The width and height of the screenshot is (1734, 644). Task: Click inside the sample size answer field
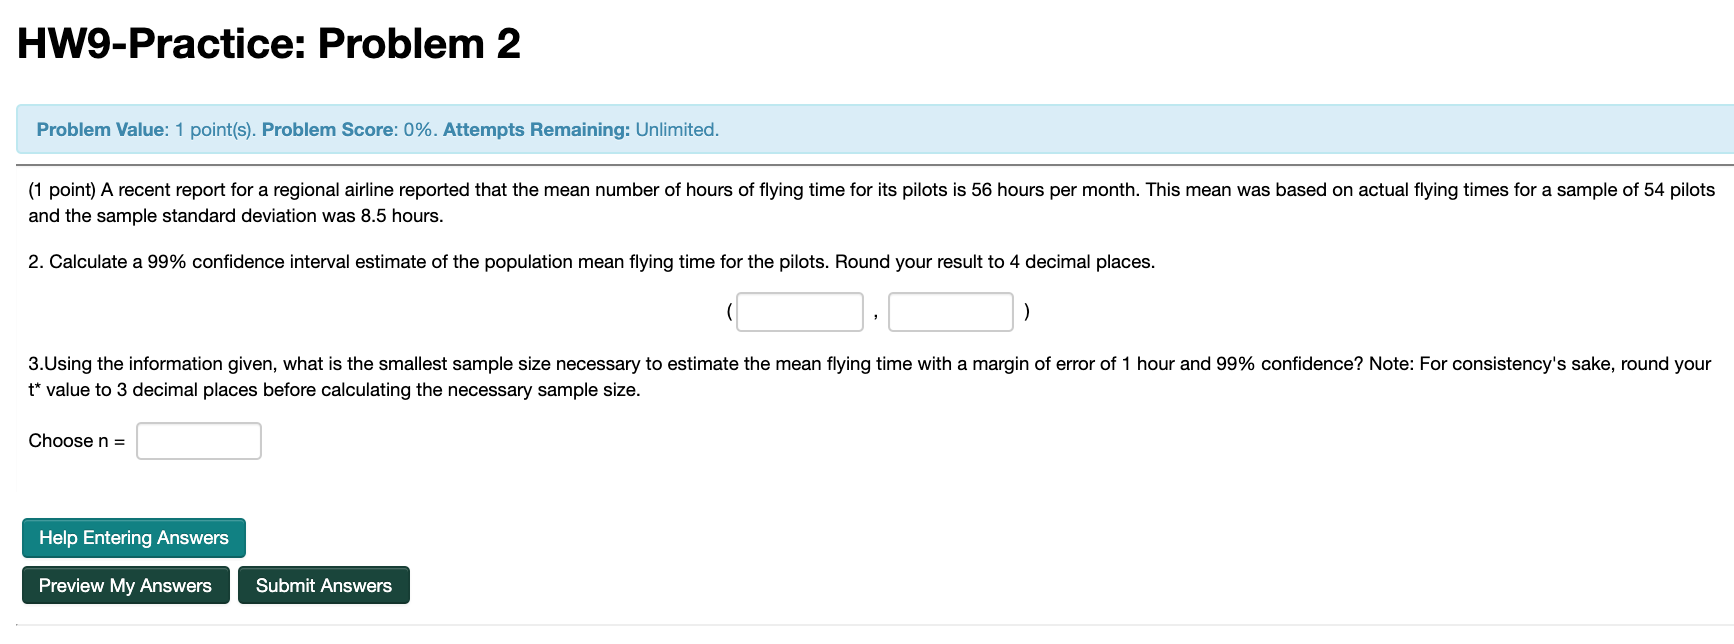[x=198, y=440]
